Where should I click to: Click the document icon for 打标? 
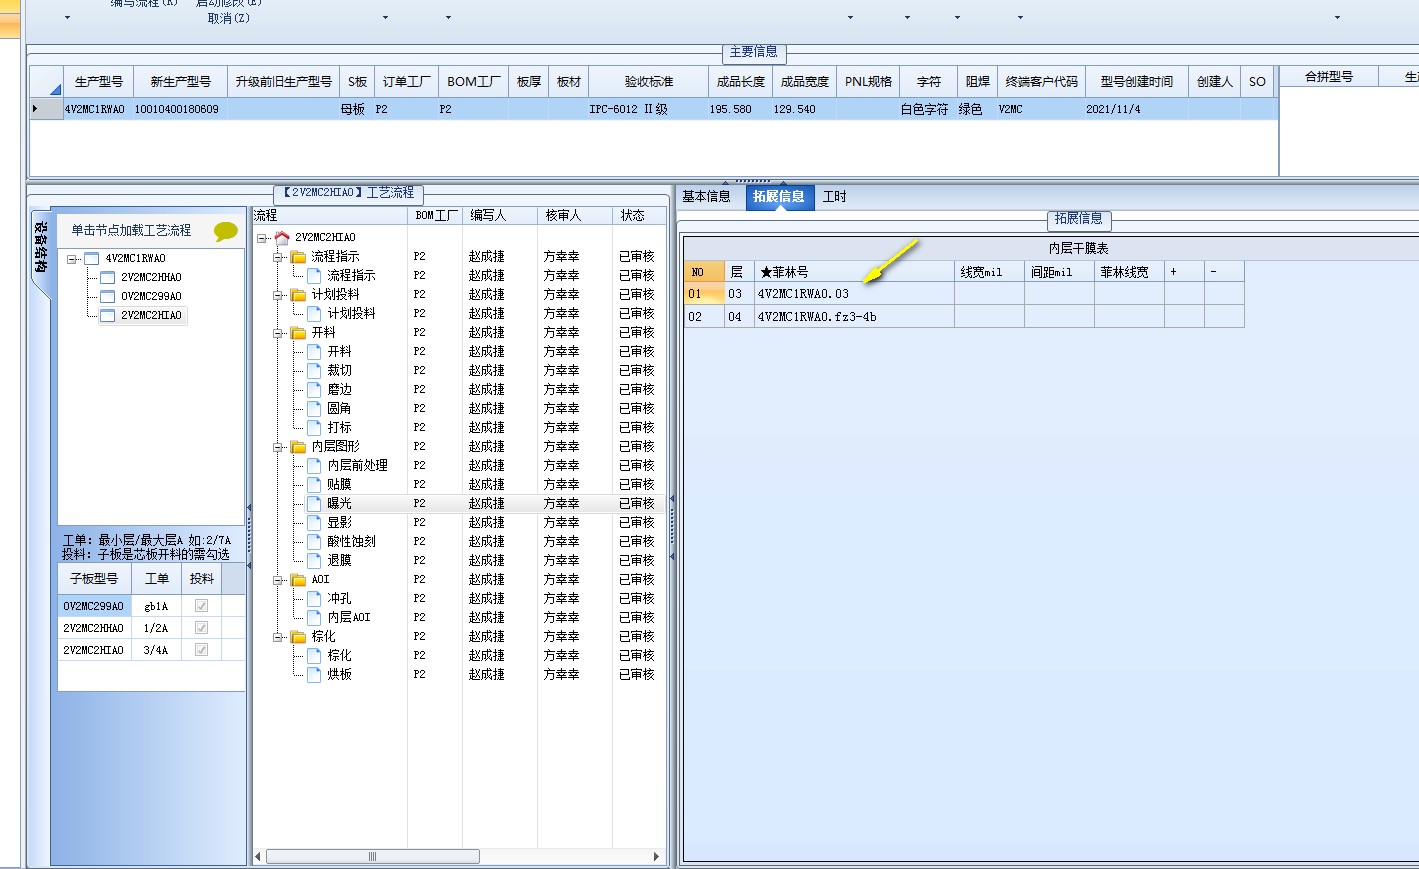pos(314,428)
